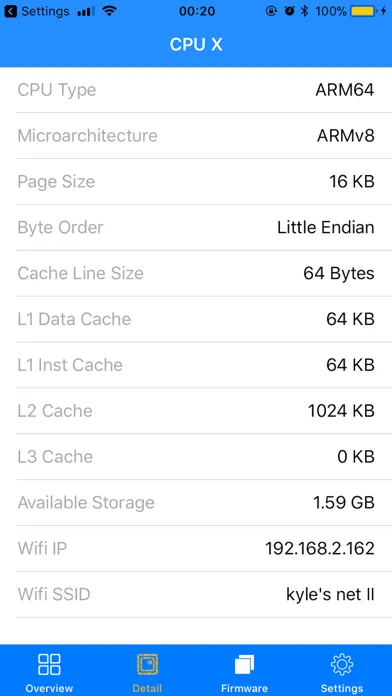Screen dimensions: 392x696
Task: Tap the Wi-Fi signal status icon
Action: pyautogui.click(x=109, y=11)
